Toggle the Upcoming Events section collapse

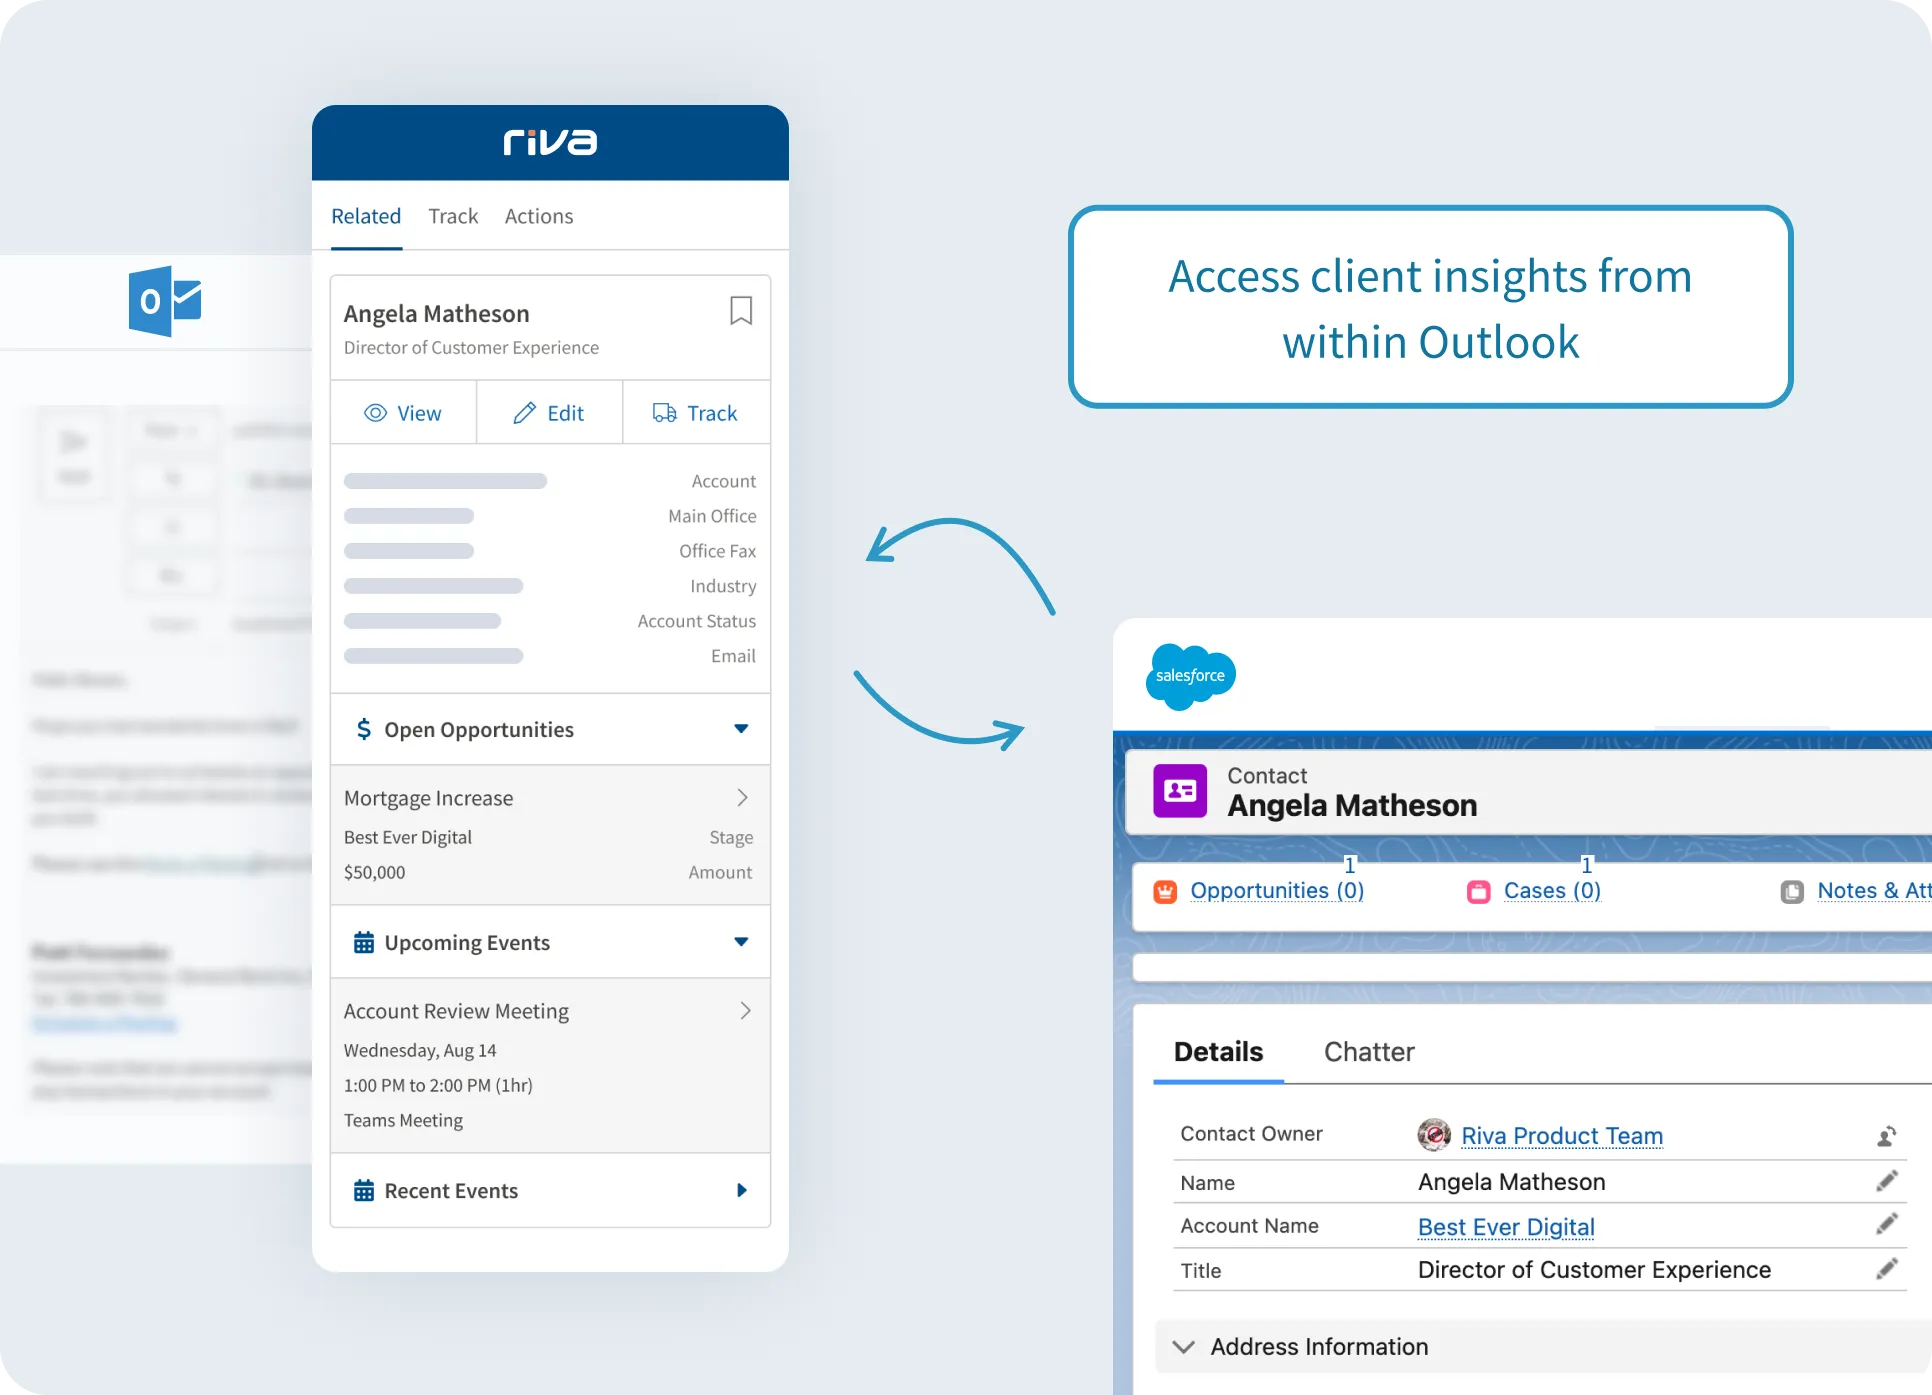[x=738, y=942]
